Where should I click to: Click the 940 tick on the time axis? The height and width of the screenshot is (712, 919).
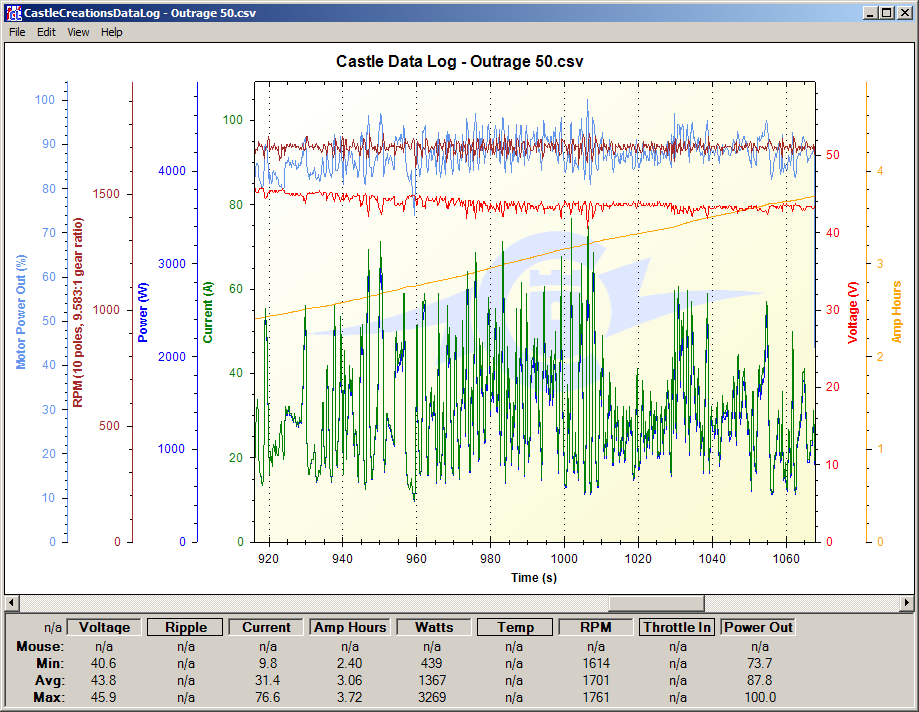point(343,558)
